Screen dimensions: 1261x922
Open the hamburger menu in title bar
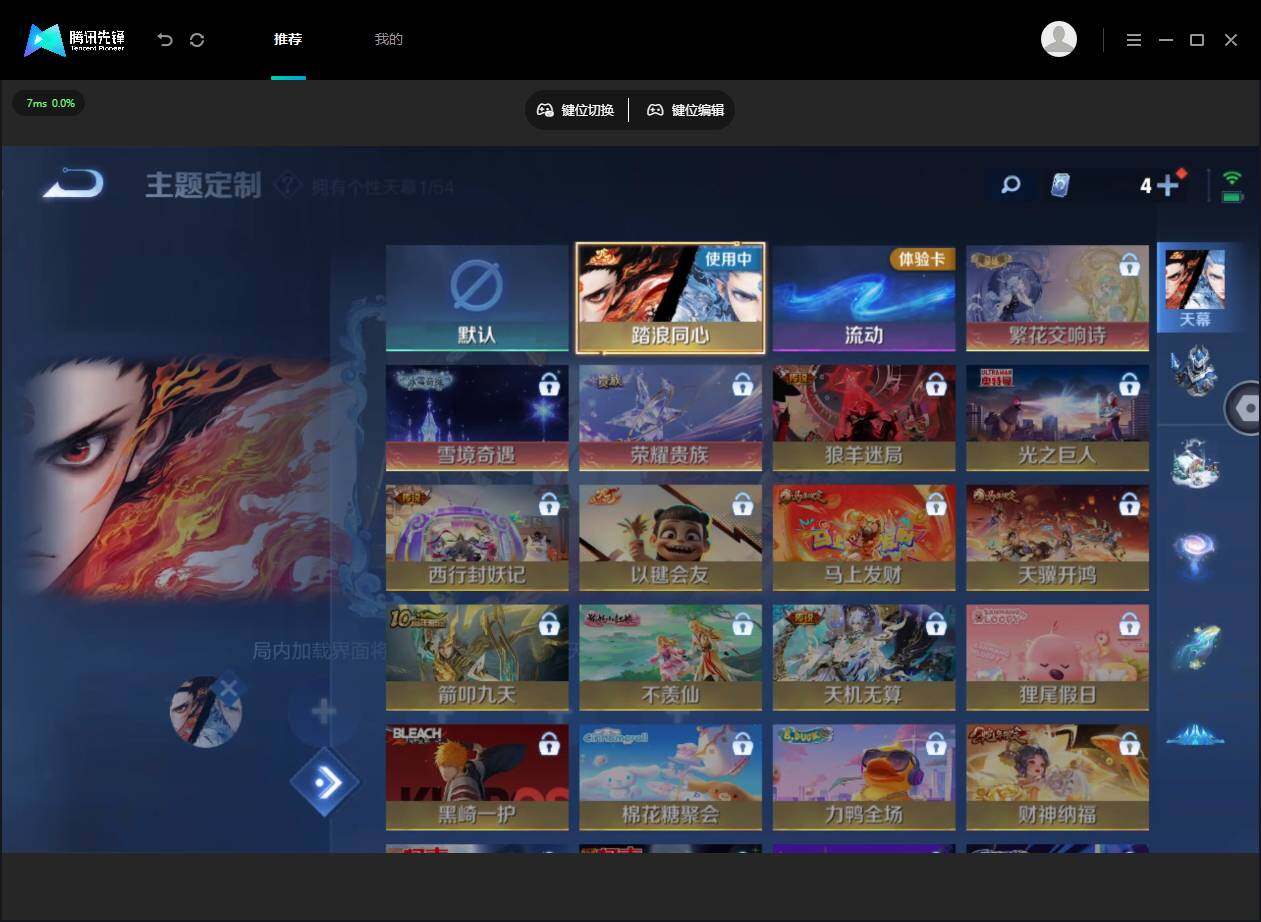(1133, 40)
